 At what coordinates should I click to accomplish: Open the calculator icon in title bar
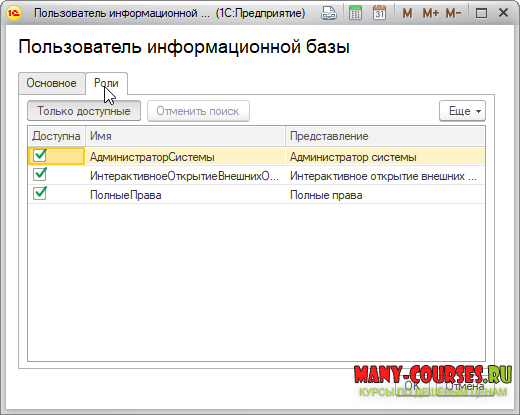click(x=355, y=13)
